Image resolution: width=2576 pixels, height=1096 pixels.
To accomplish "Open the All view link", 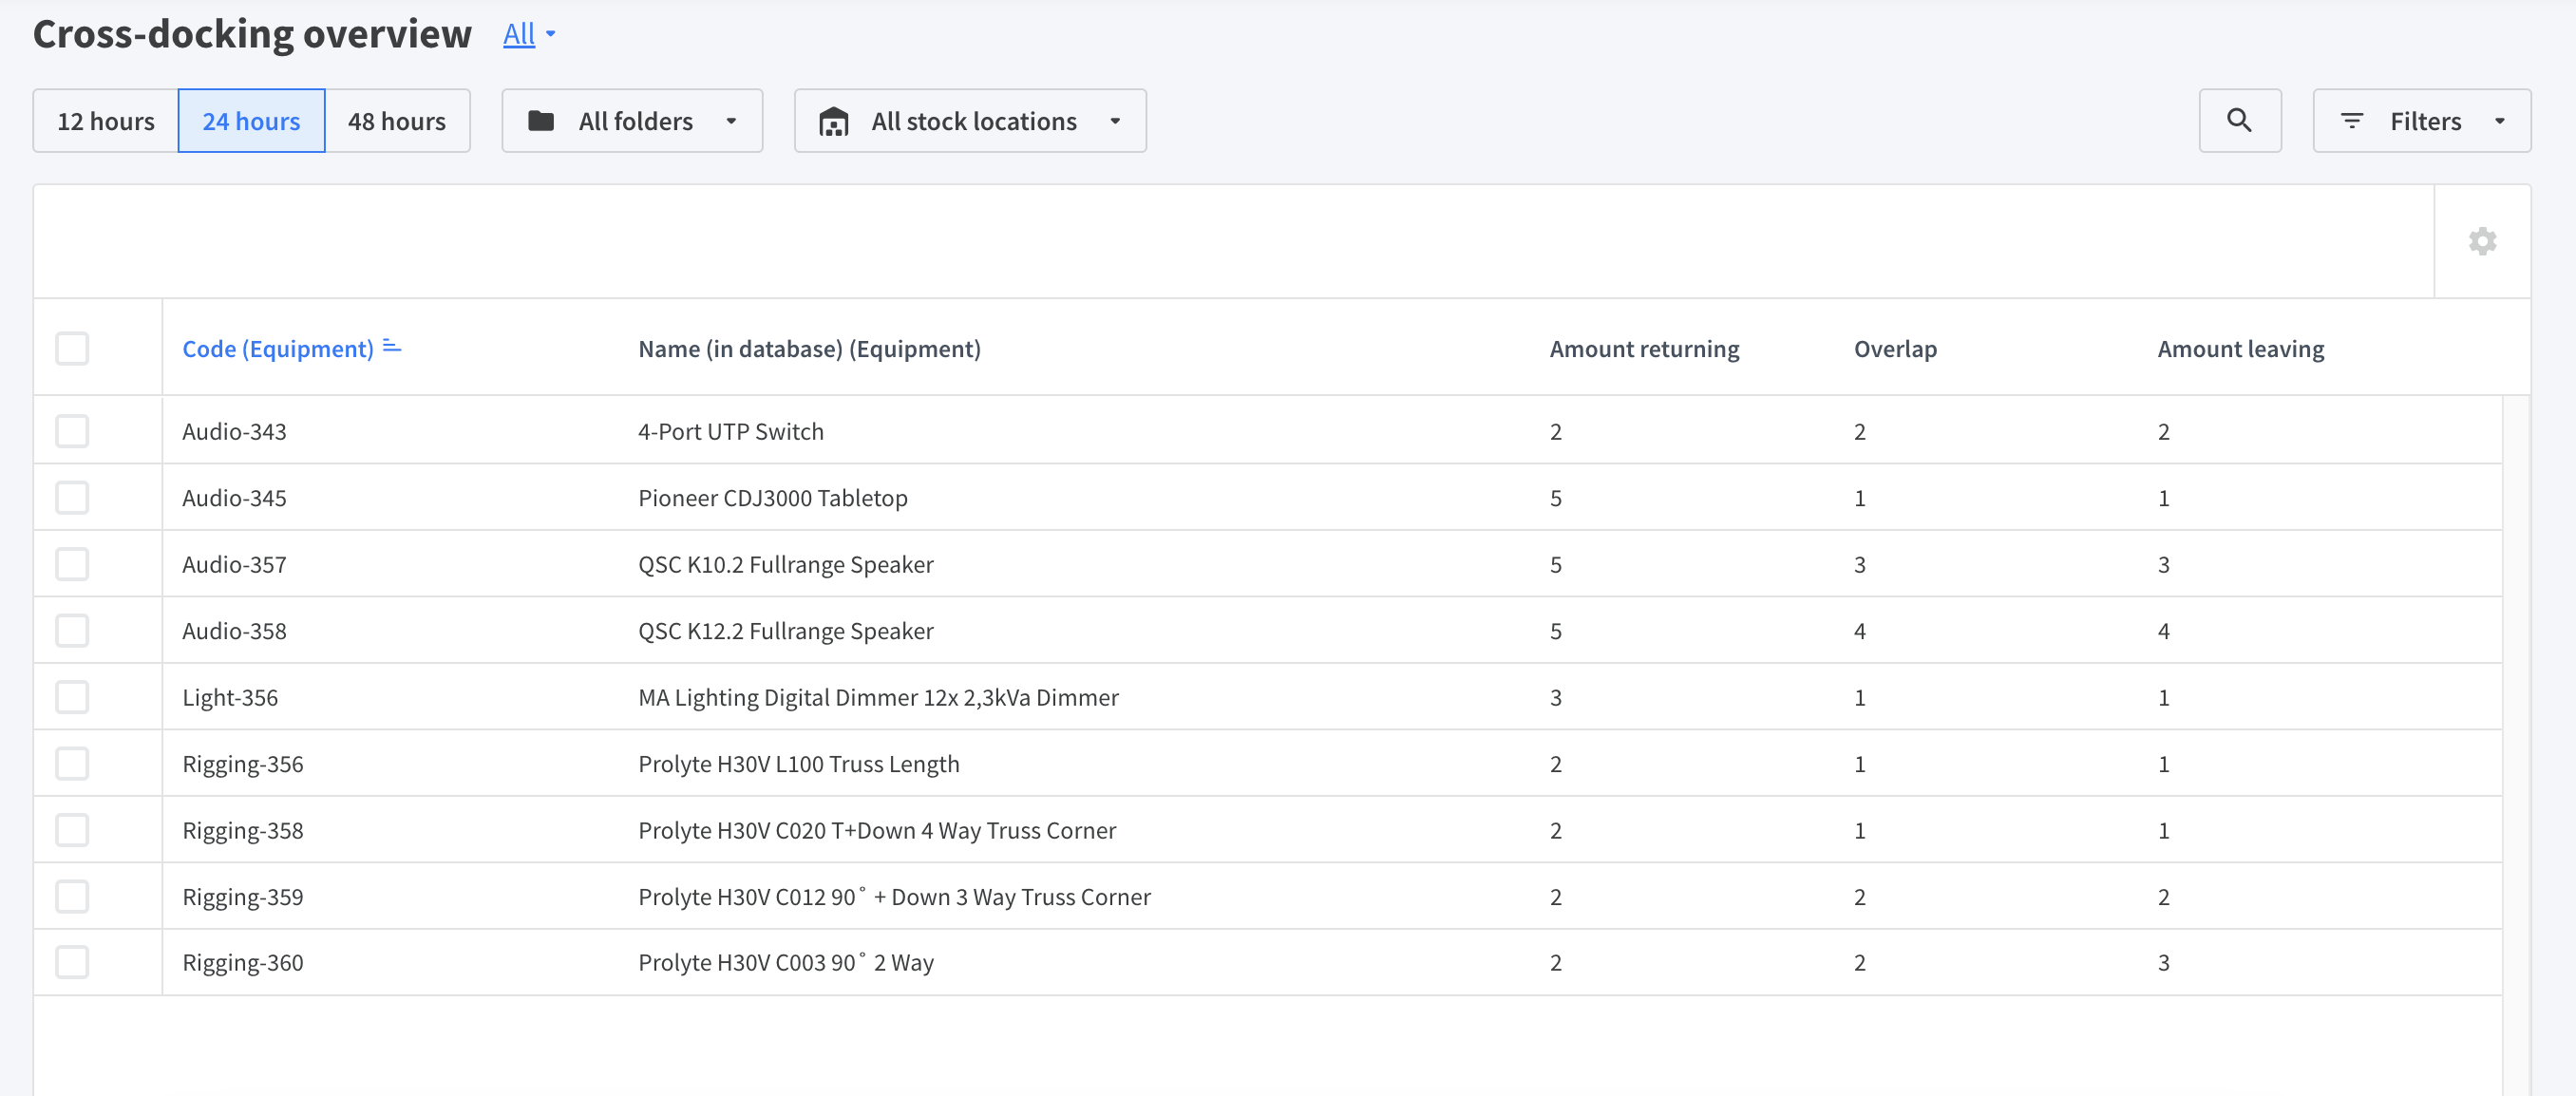I will coord(519,34).
